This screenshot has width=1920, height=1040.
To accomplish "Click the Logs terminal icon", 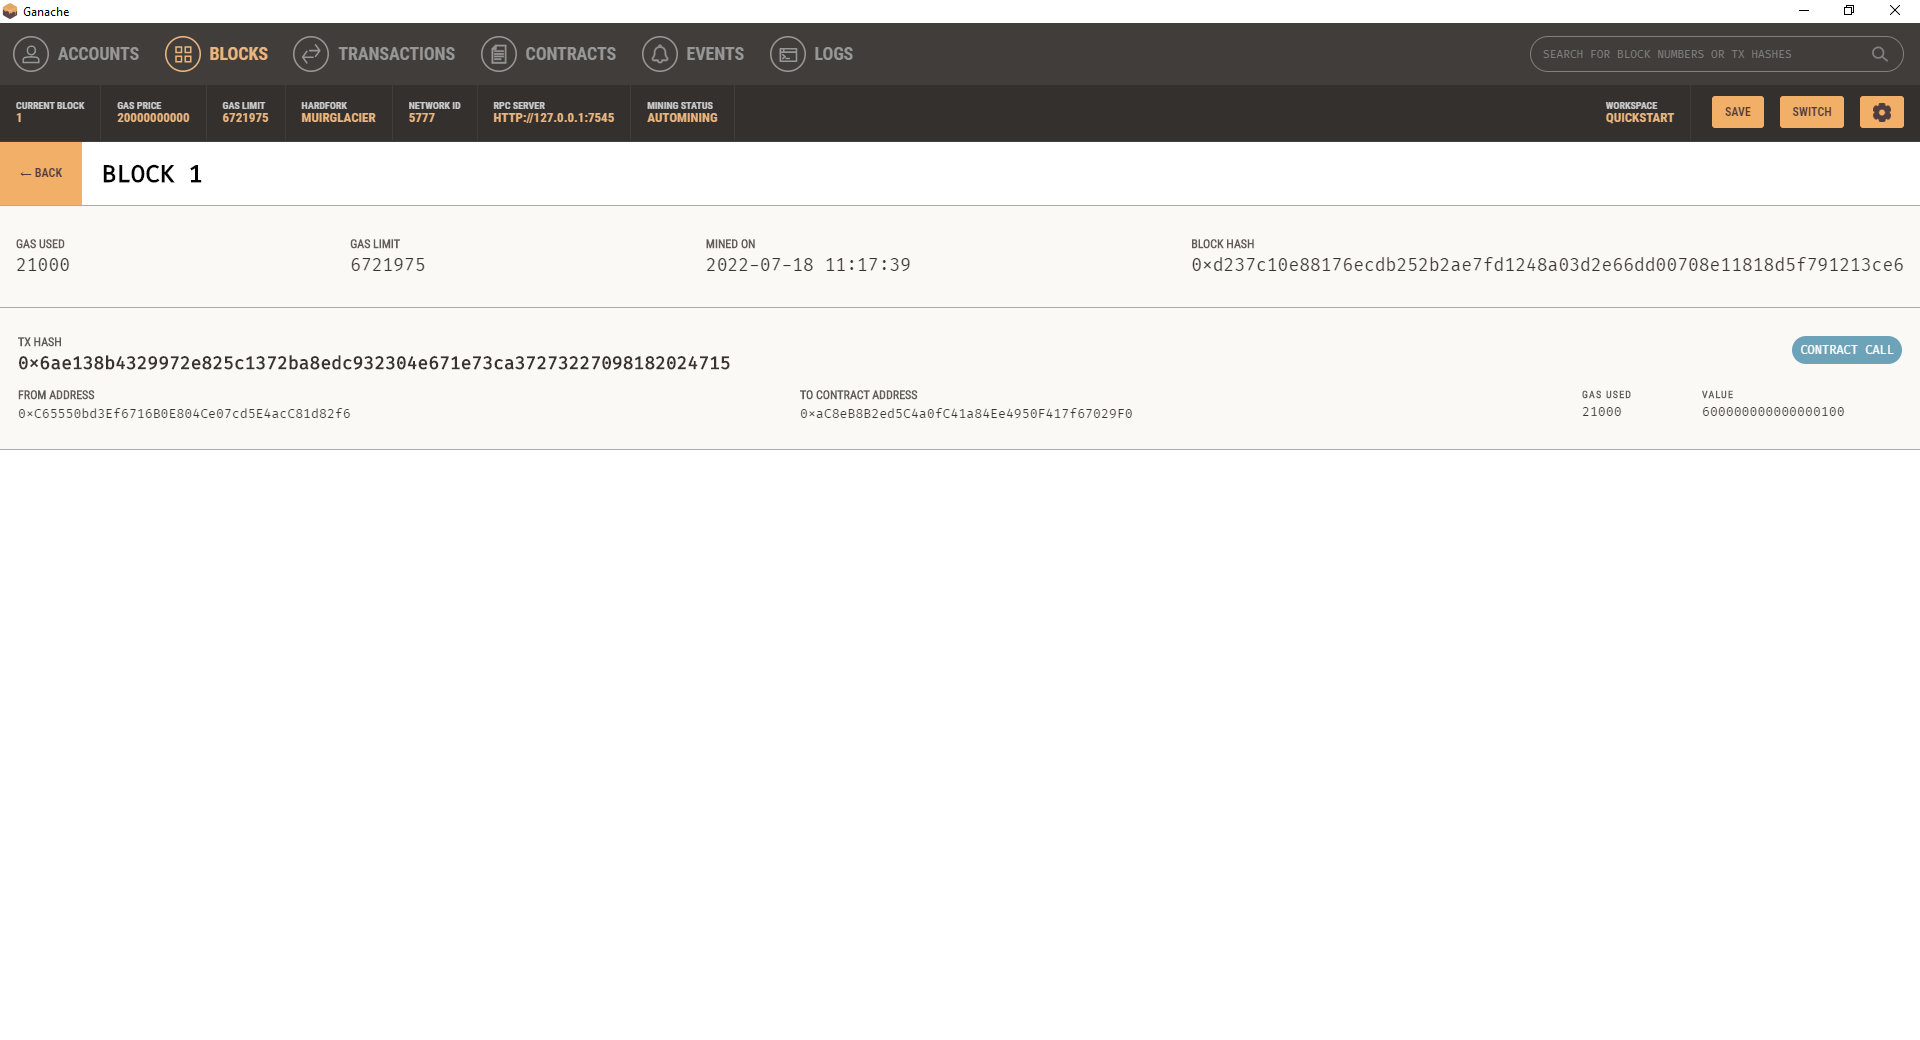I will [x=788, y=54].
